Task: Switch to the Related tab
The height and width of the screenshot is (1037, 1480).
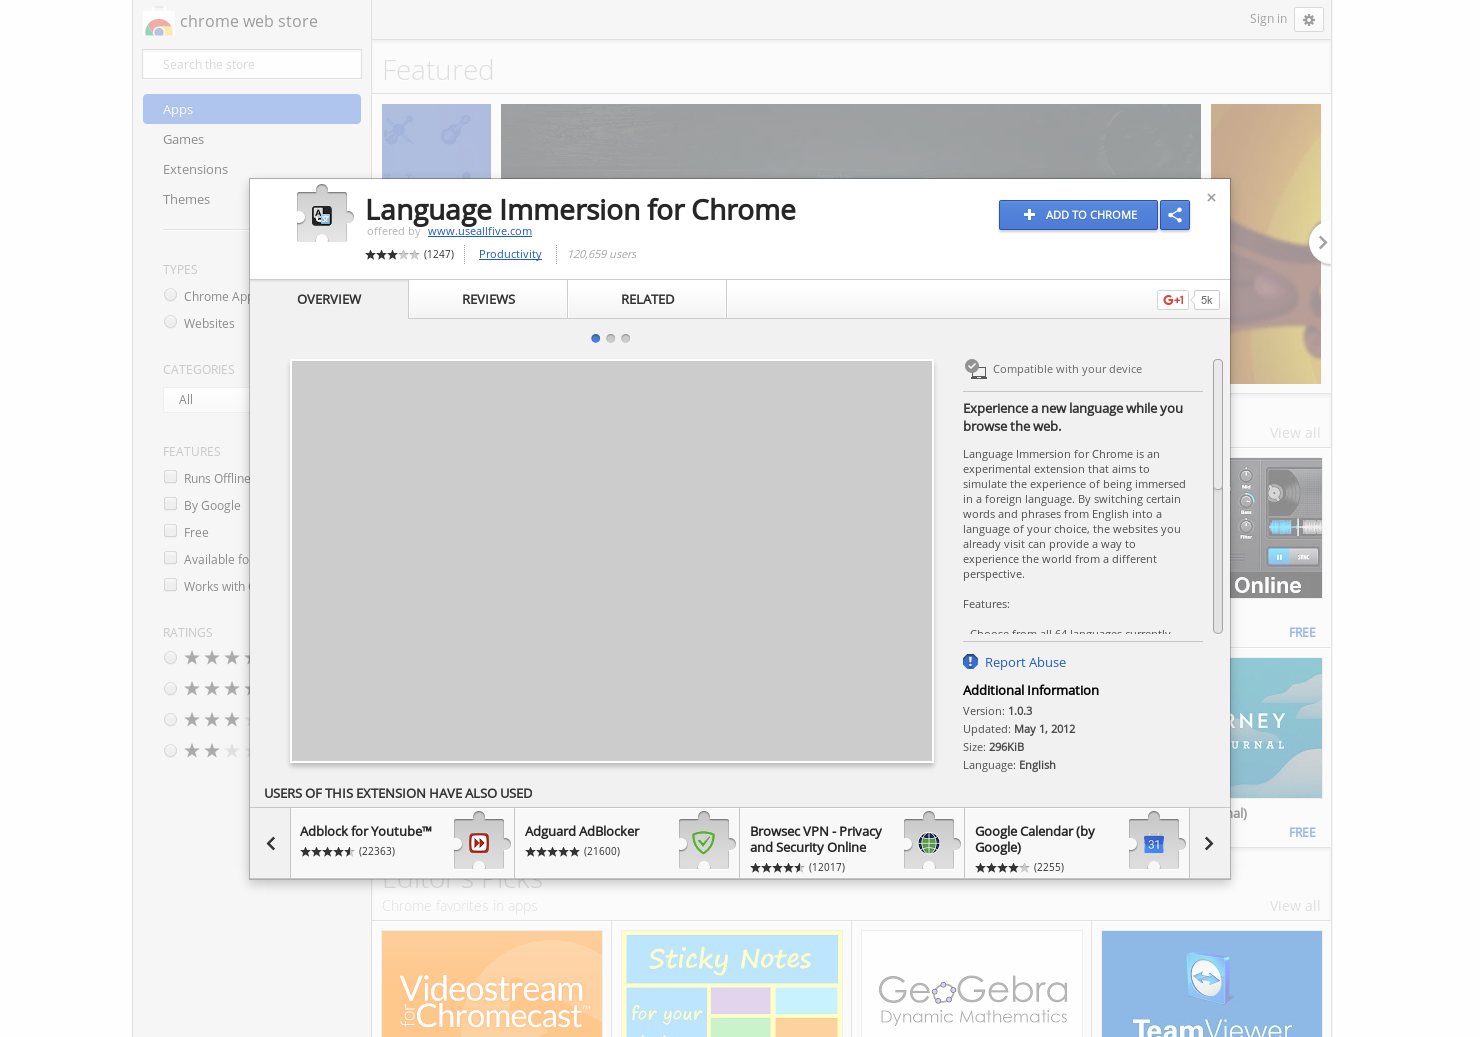Action: click(647, 299)
